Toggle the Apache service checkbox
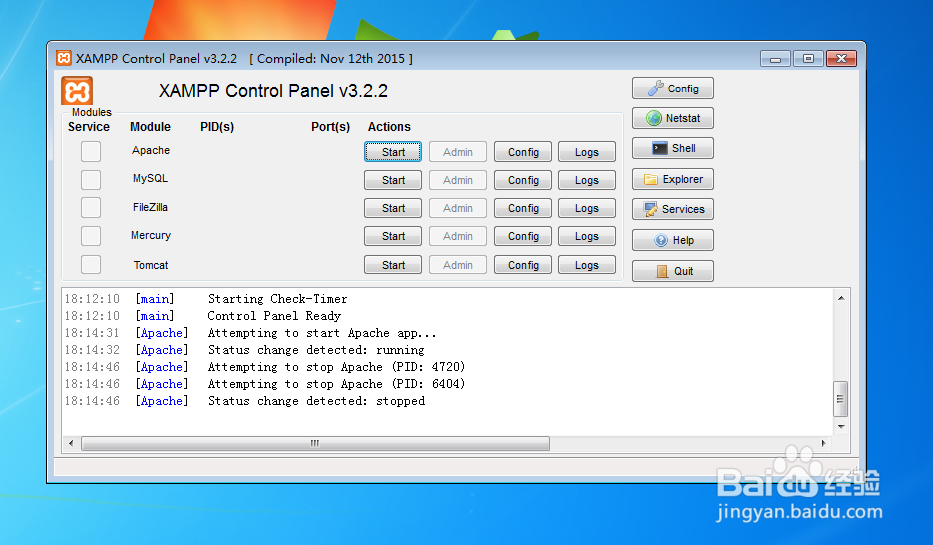The height and width of the screenshot is (545, 933). point(91,151)
